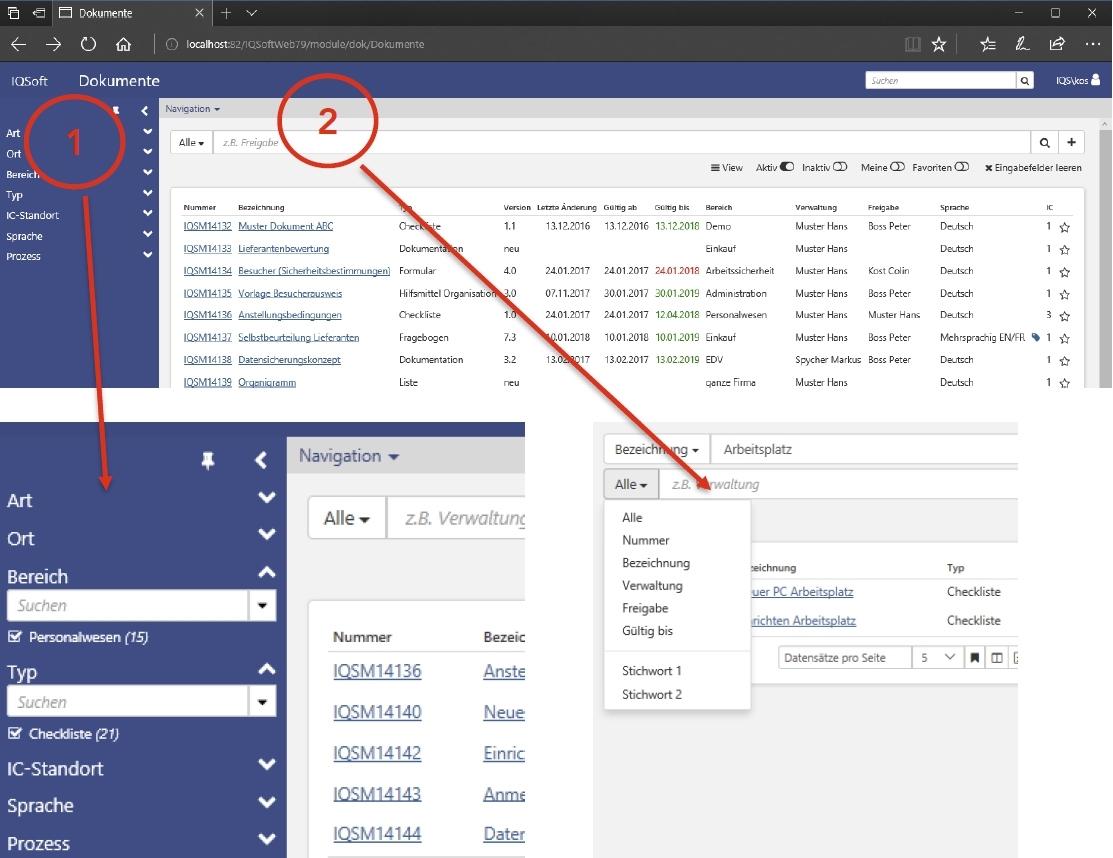Screen dimensions: 1113x858
Task: Choose Stichwort 1 from the open menu
Action: [x=651, y=671]
